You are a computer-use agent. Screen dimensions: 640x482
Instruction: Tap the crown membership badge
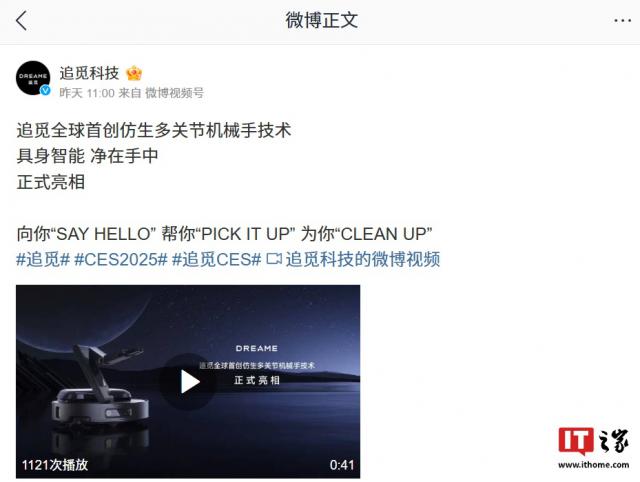pyautogui.click(x=134, y=73)
